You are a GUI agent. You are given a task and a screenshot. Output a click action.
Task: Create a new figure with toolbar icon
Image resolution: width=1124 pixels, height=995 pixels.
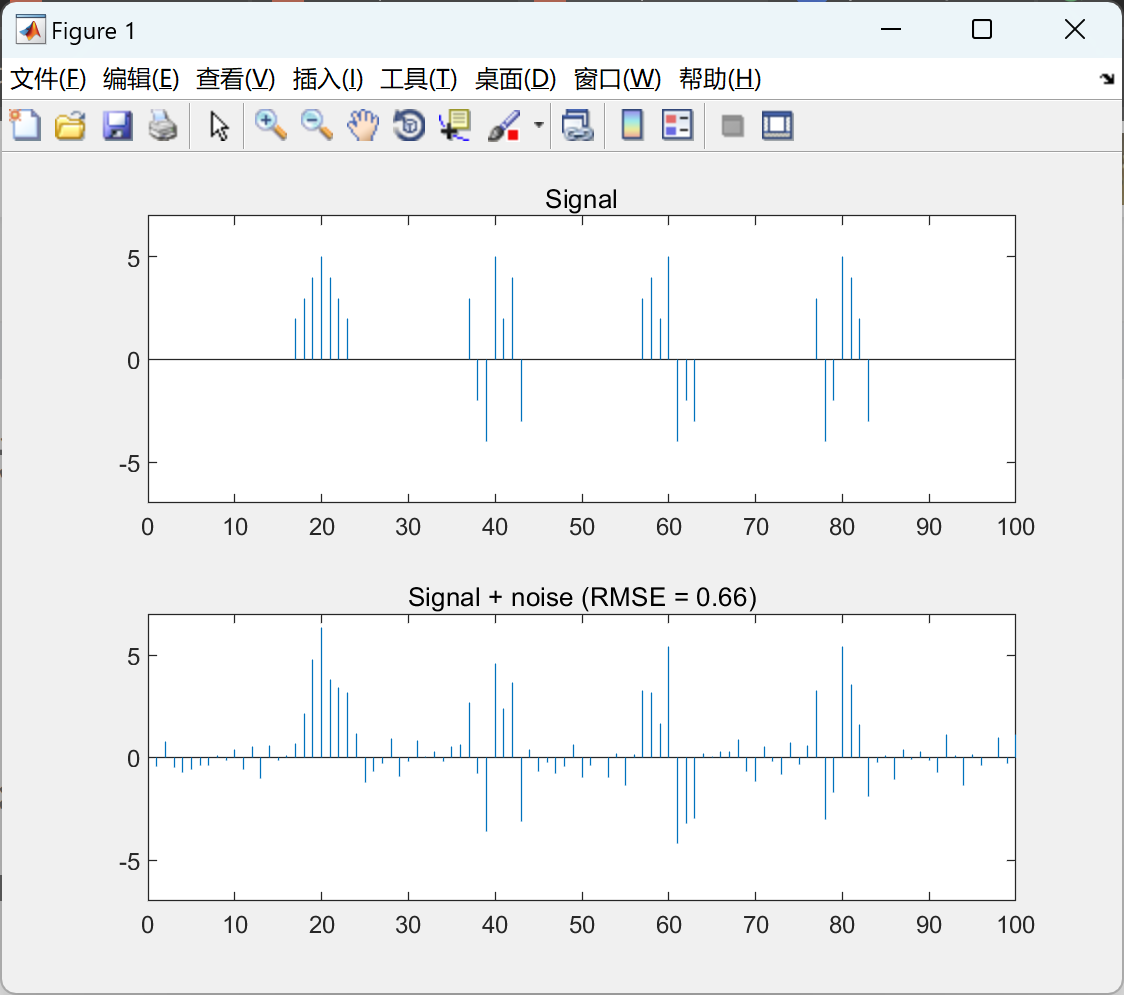coord(26,125)
